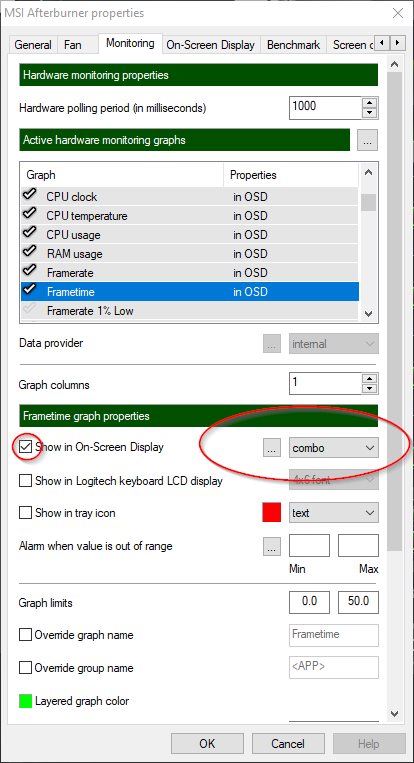This screenshot has height=763, width=414.
Task: Open the tray icon text dropdown
Action: point(334,513)
